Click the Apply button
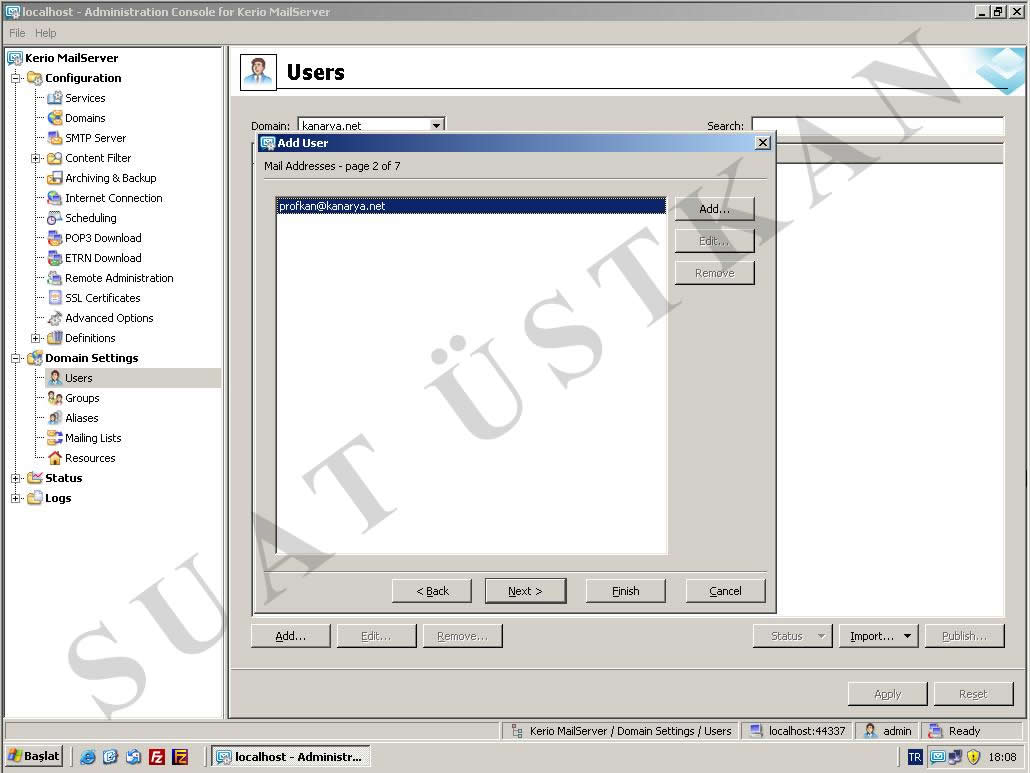Viewport: 1030px width, 773px height. pos(888,694)
